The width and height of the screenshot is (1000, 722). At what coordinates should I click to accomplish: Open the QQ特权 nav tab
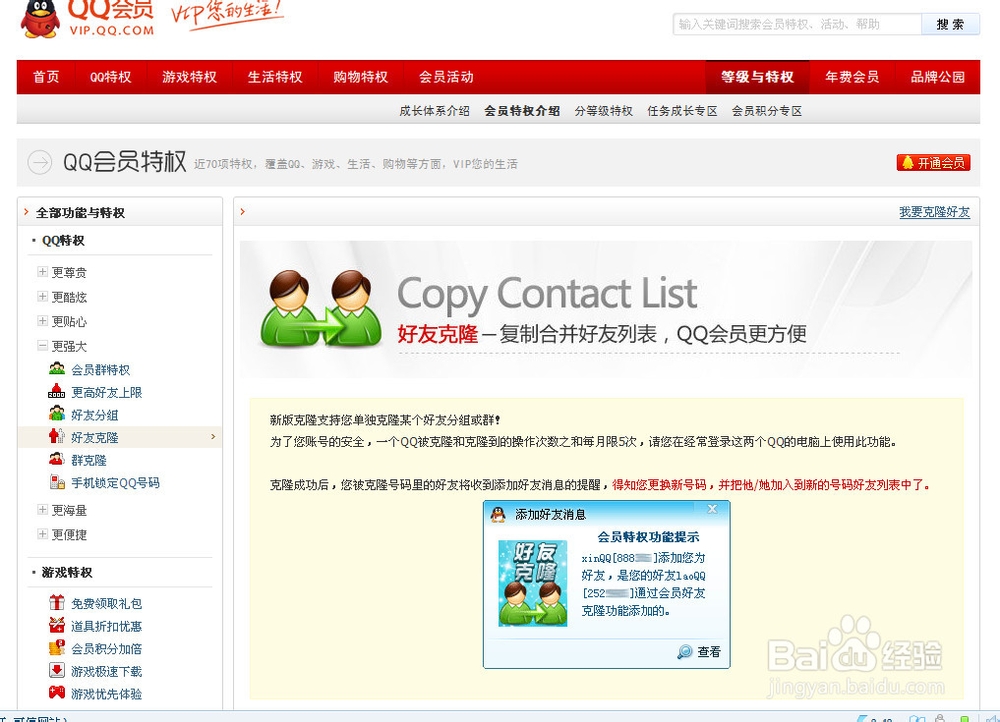coord(110,77)
